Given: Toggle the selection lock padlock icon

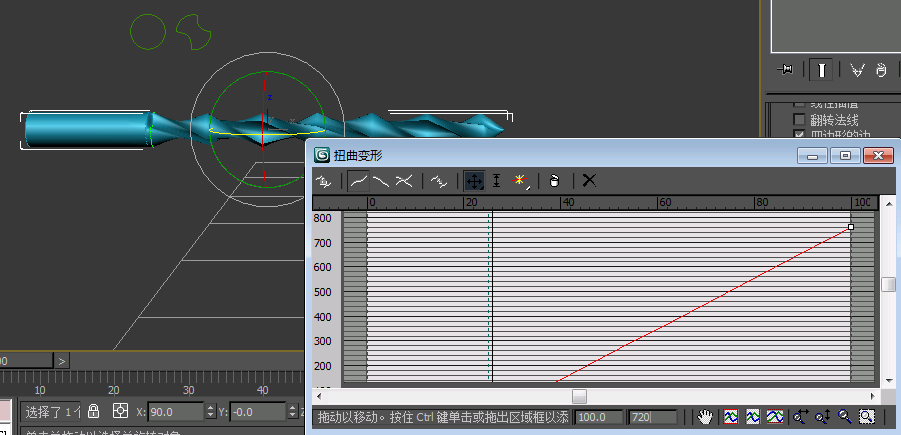Looking at the screenshot, I should [93, 411].
